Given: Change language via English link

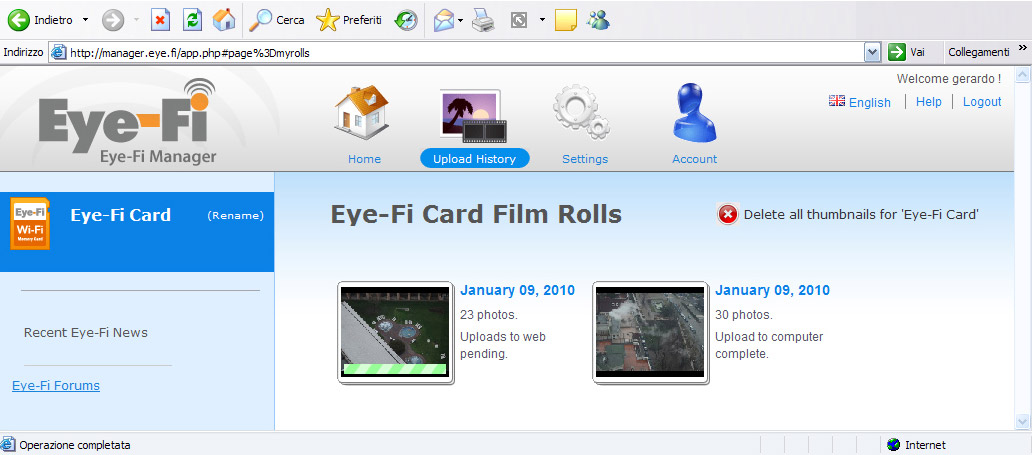Looking at the screenshot, I should pyautogui.click(x=869, y=102).
